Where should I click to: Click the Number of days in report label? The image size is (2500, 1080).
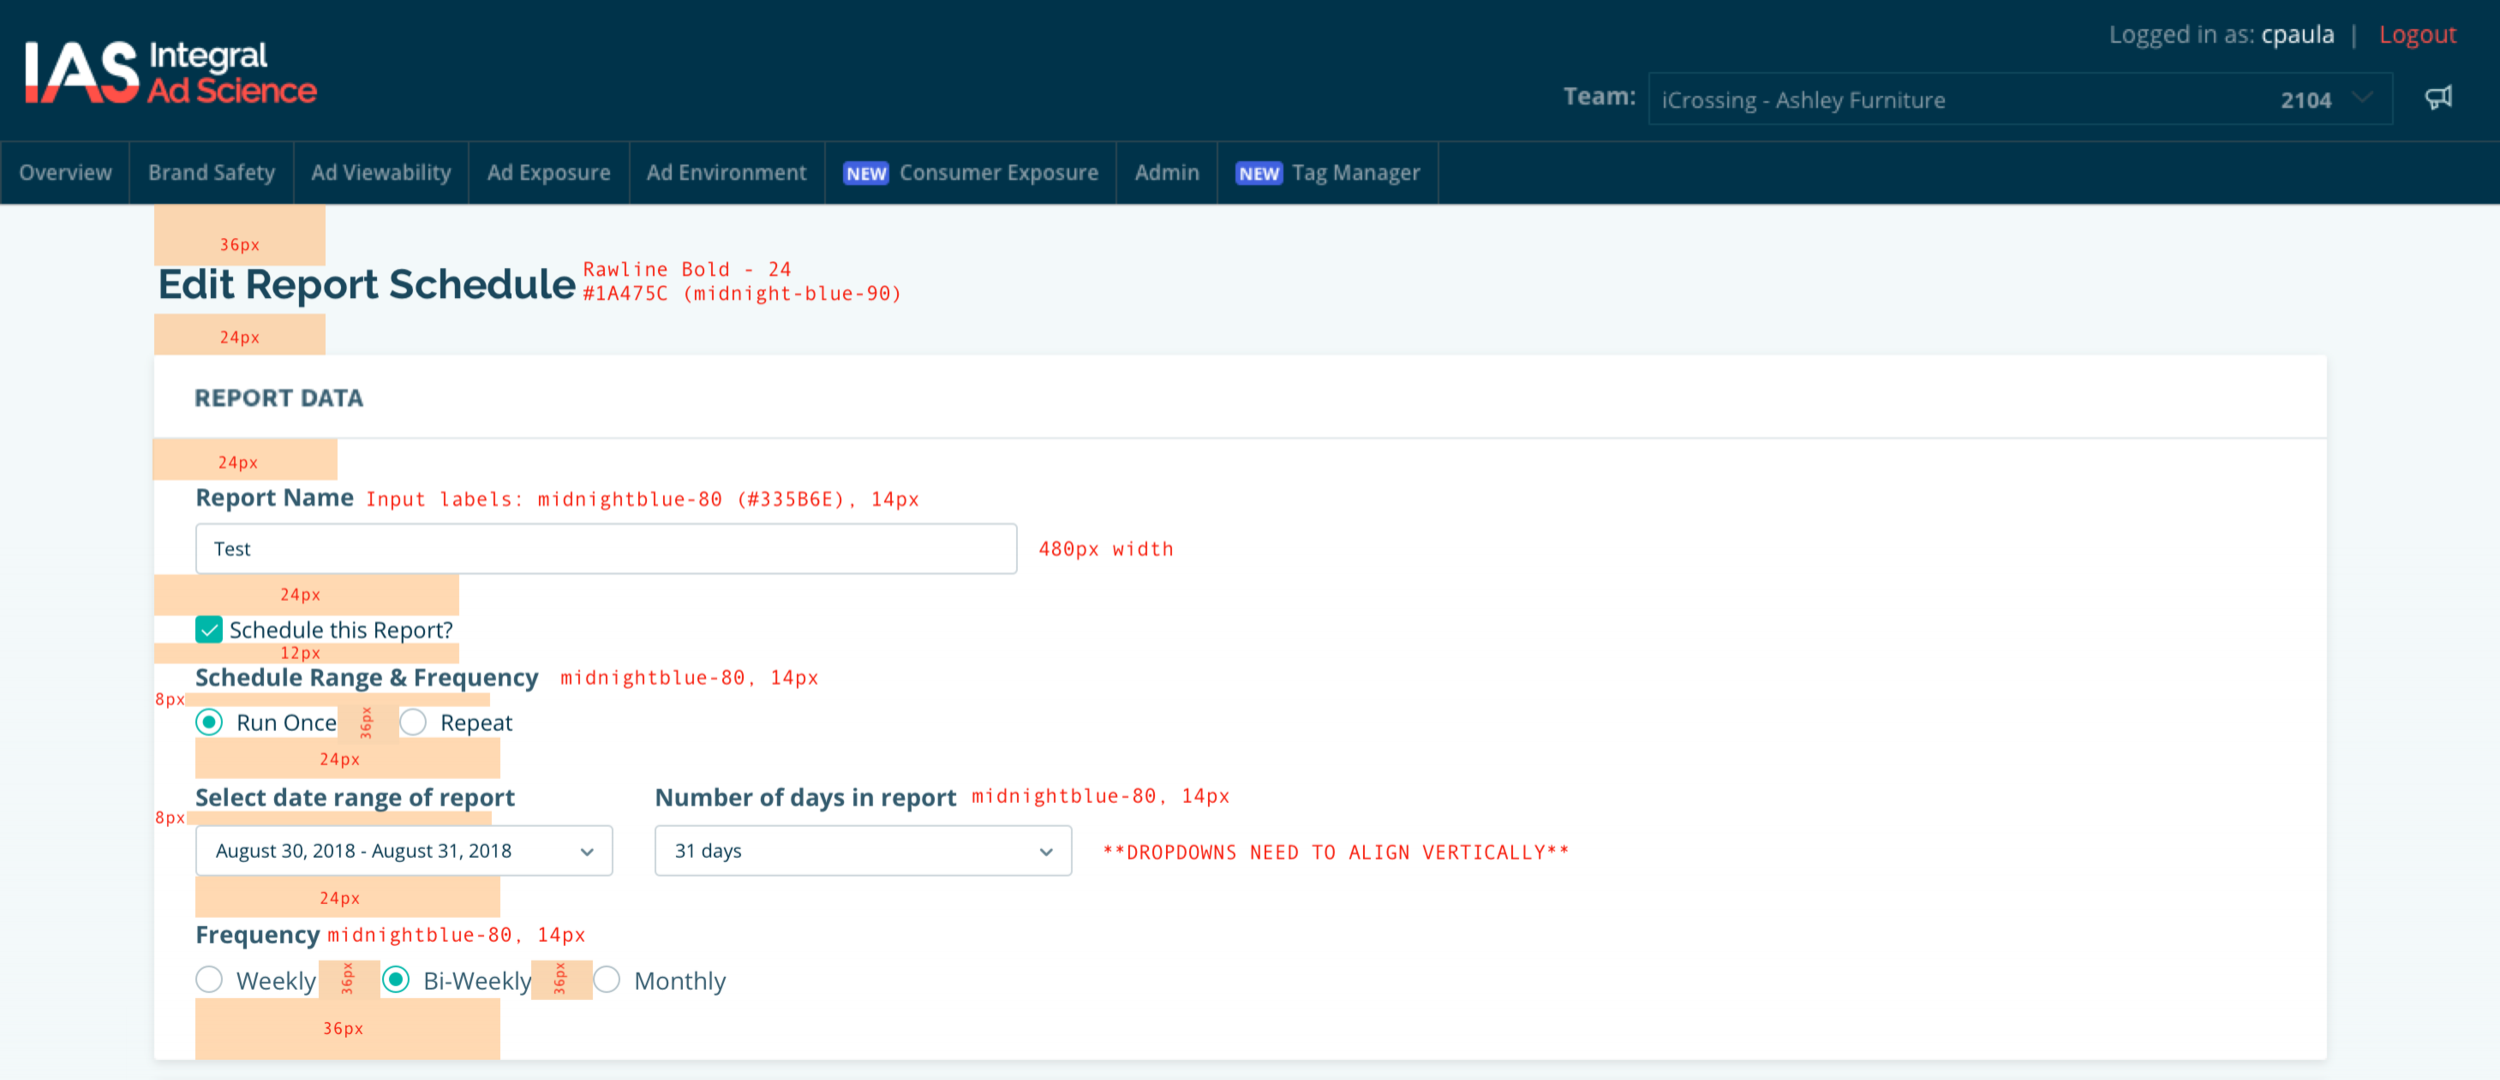tap(806, 798)
